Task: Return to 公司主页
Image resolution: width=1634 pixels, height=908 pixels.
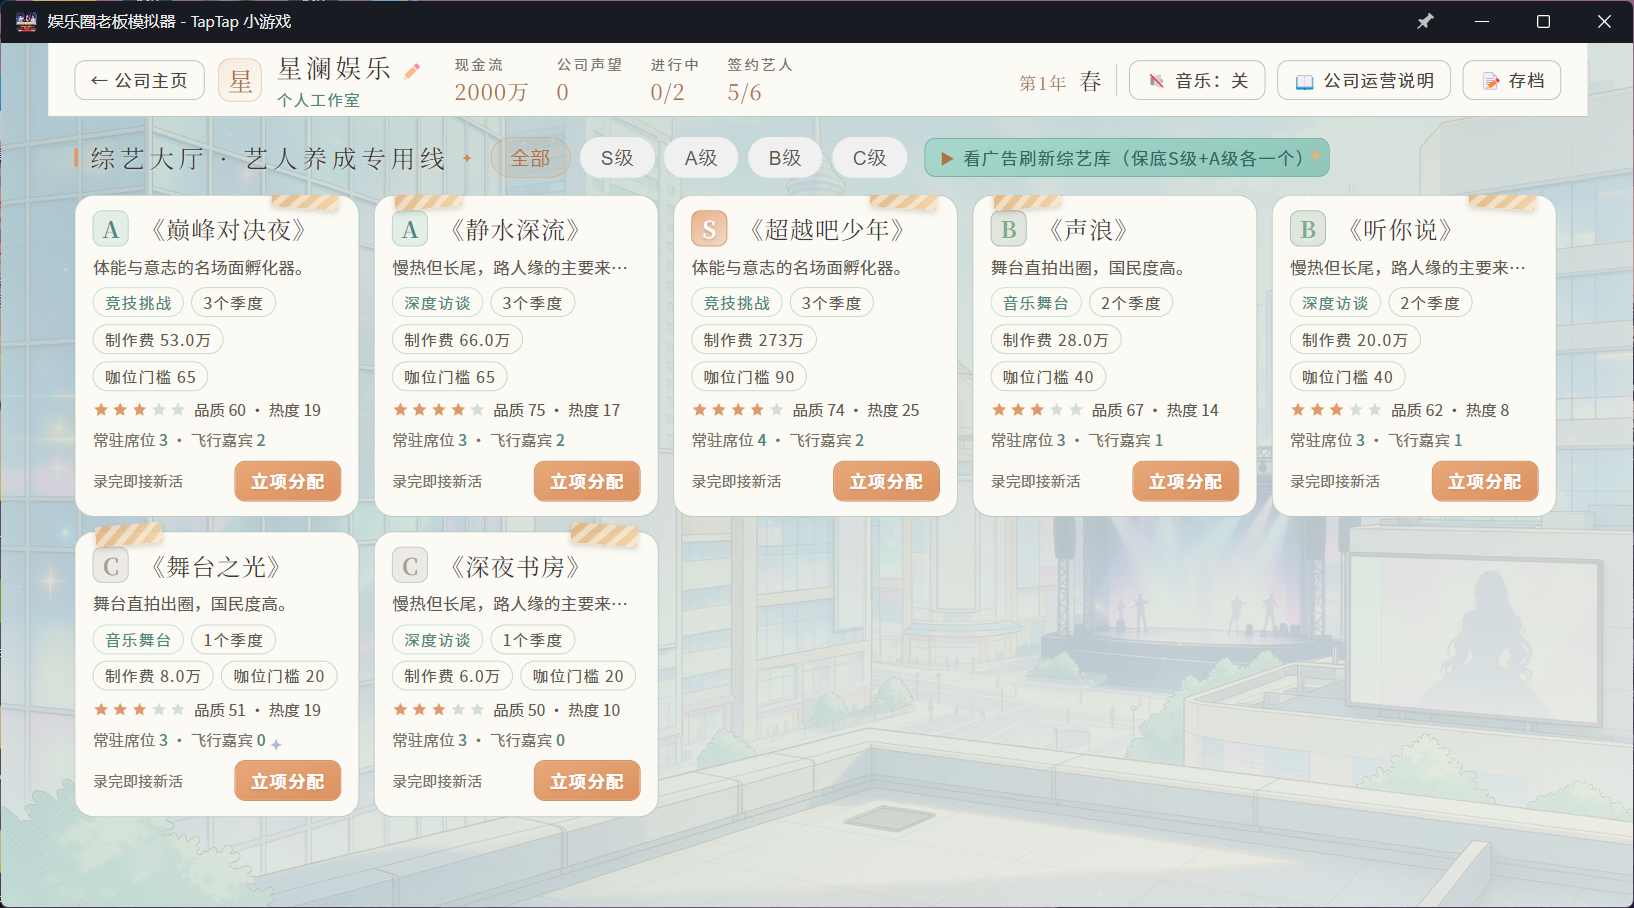Action: (x=139, y=80)
